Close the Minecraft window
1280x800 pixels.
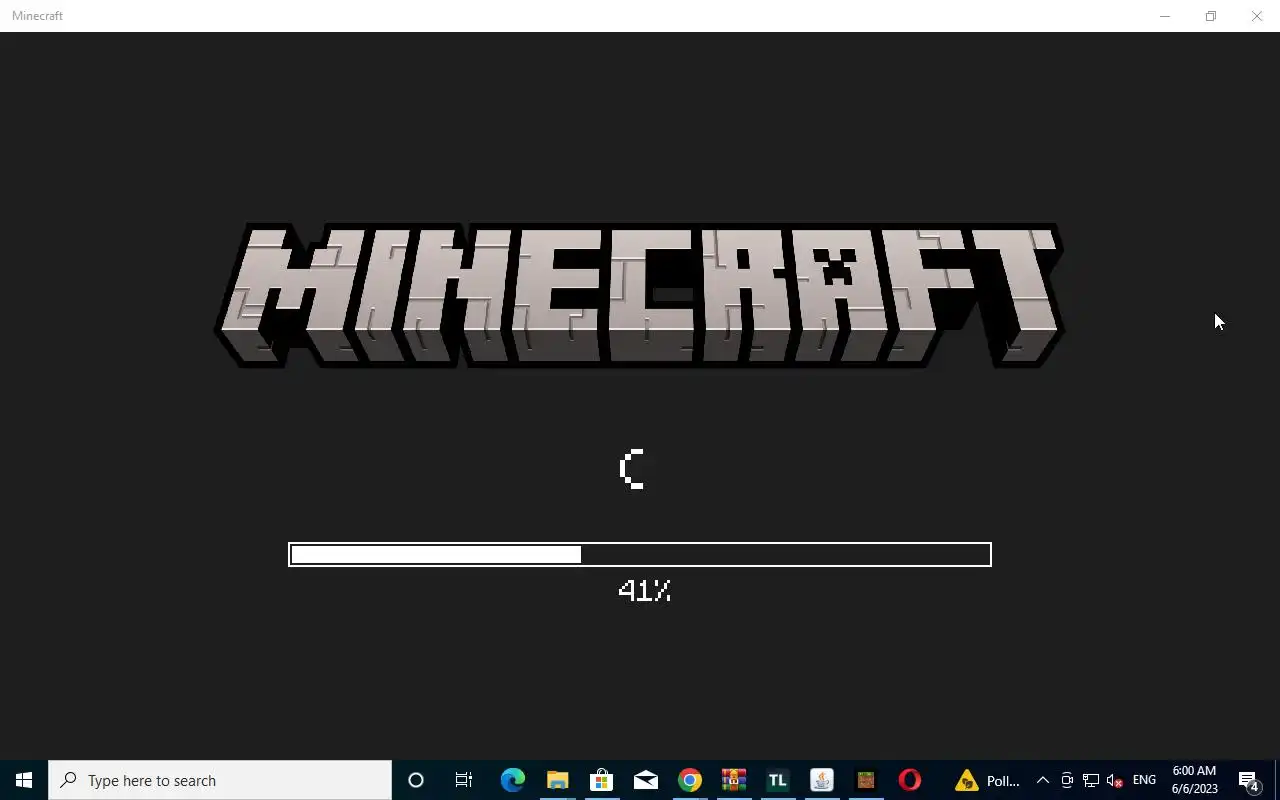coord(1257,16)
